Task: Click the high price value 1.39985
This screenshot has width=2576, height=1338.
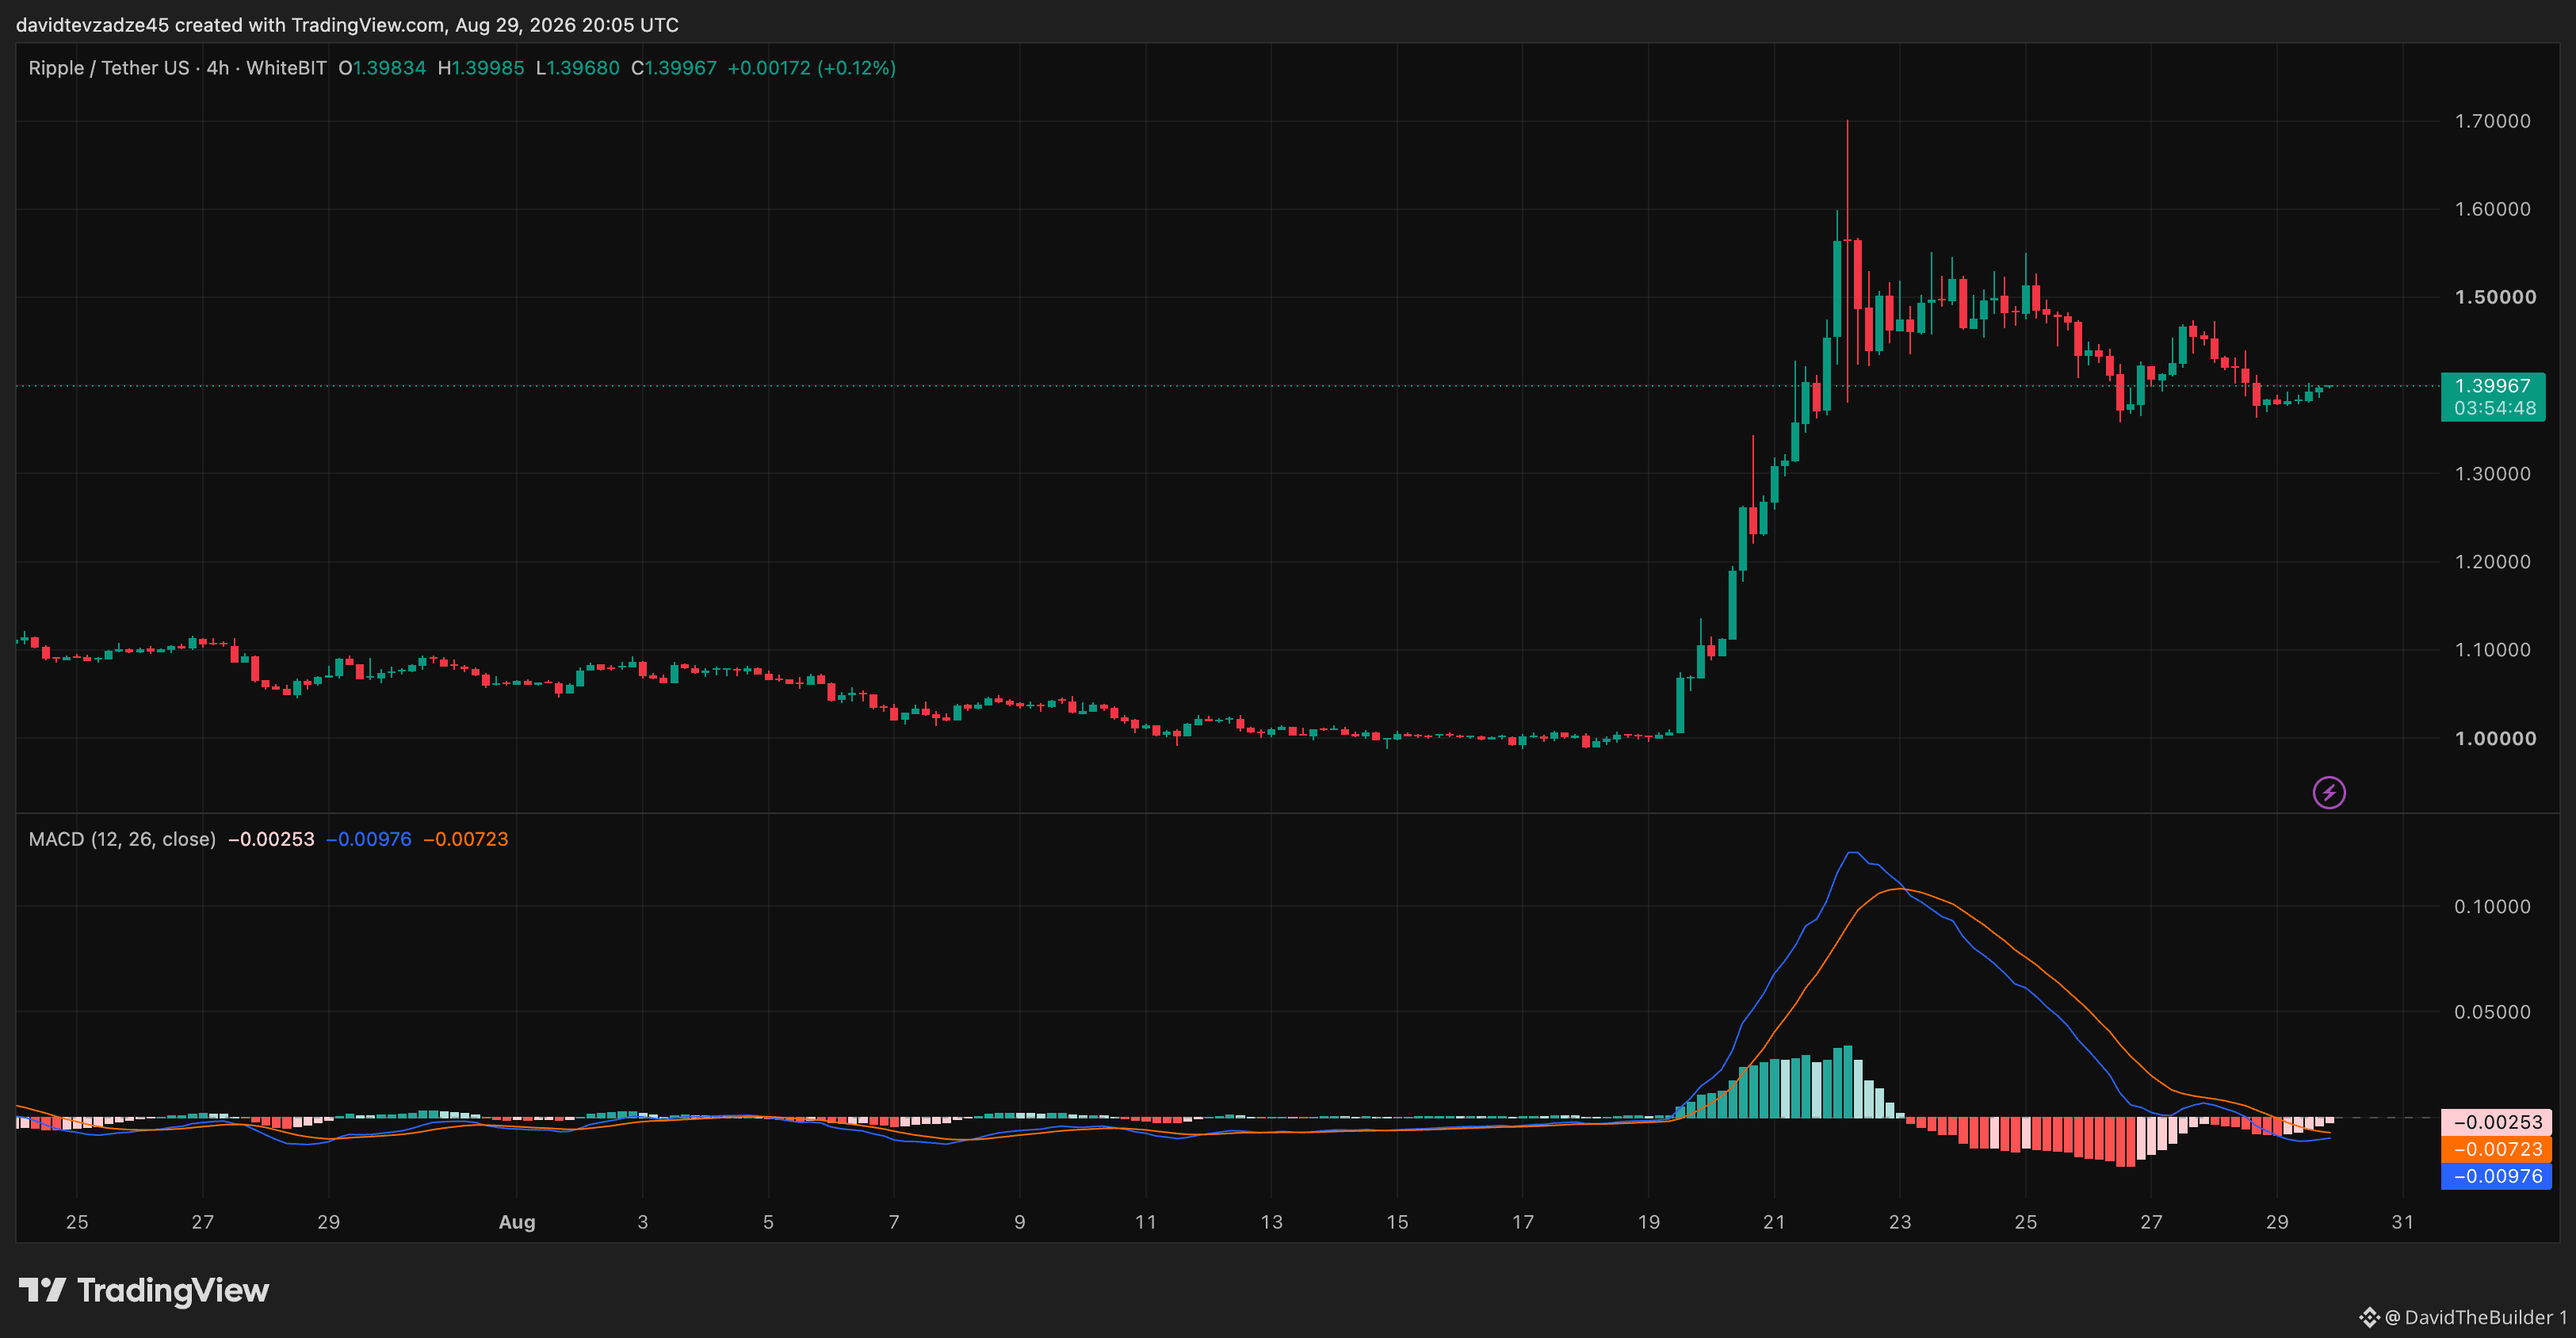Action: pos(488,68)
